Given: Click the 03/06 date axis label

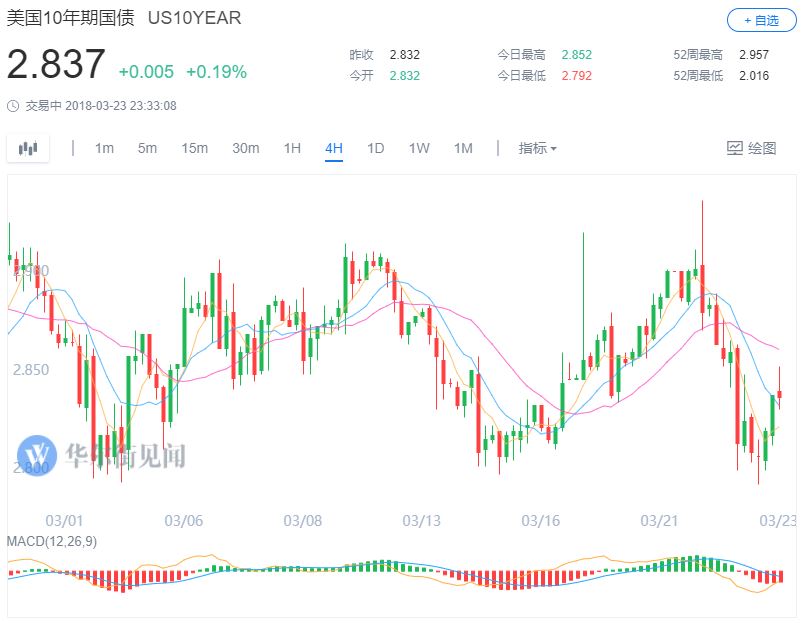Looking at the screenshot, I should [183, 520].
